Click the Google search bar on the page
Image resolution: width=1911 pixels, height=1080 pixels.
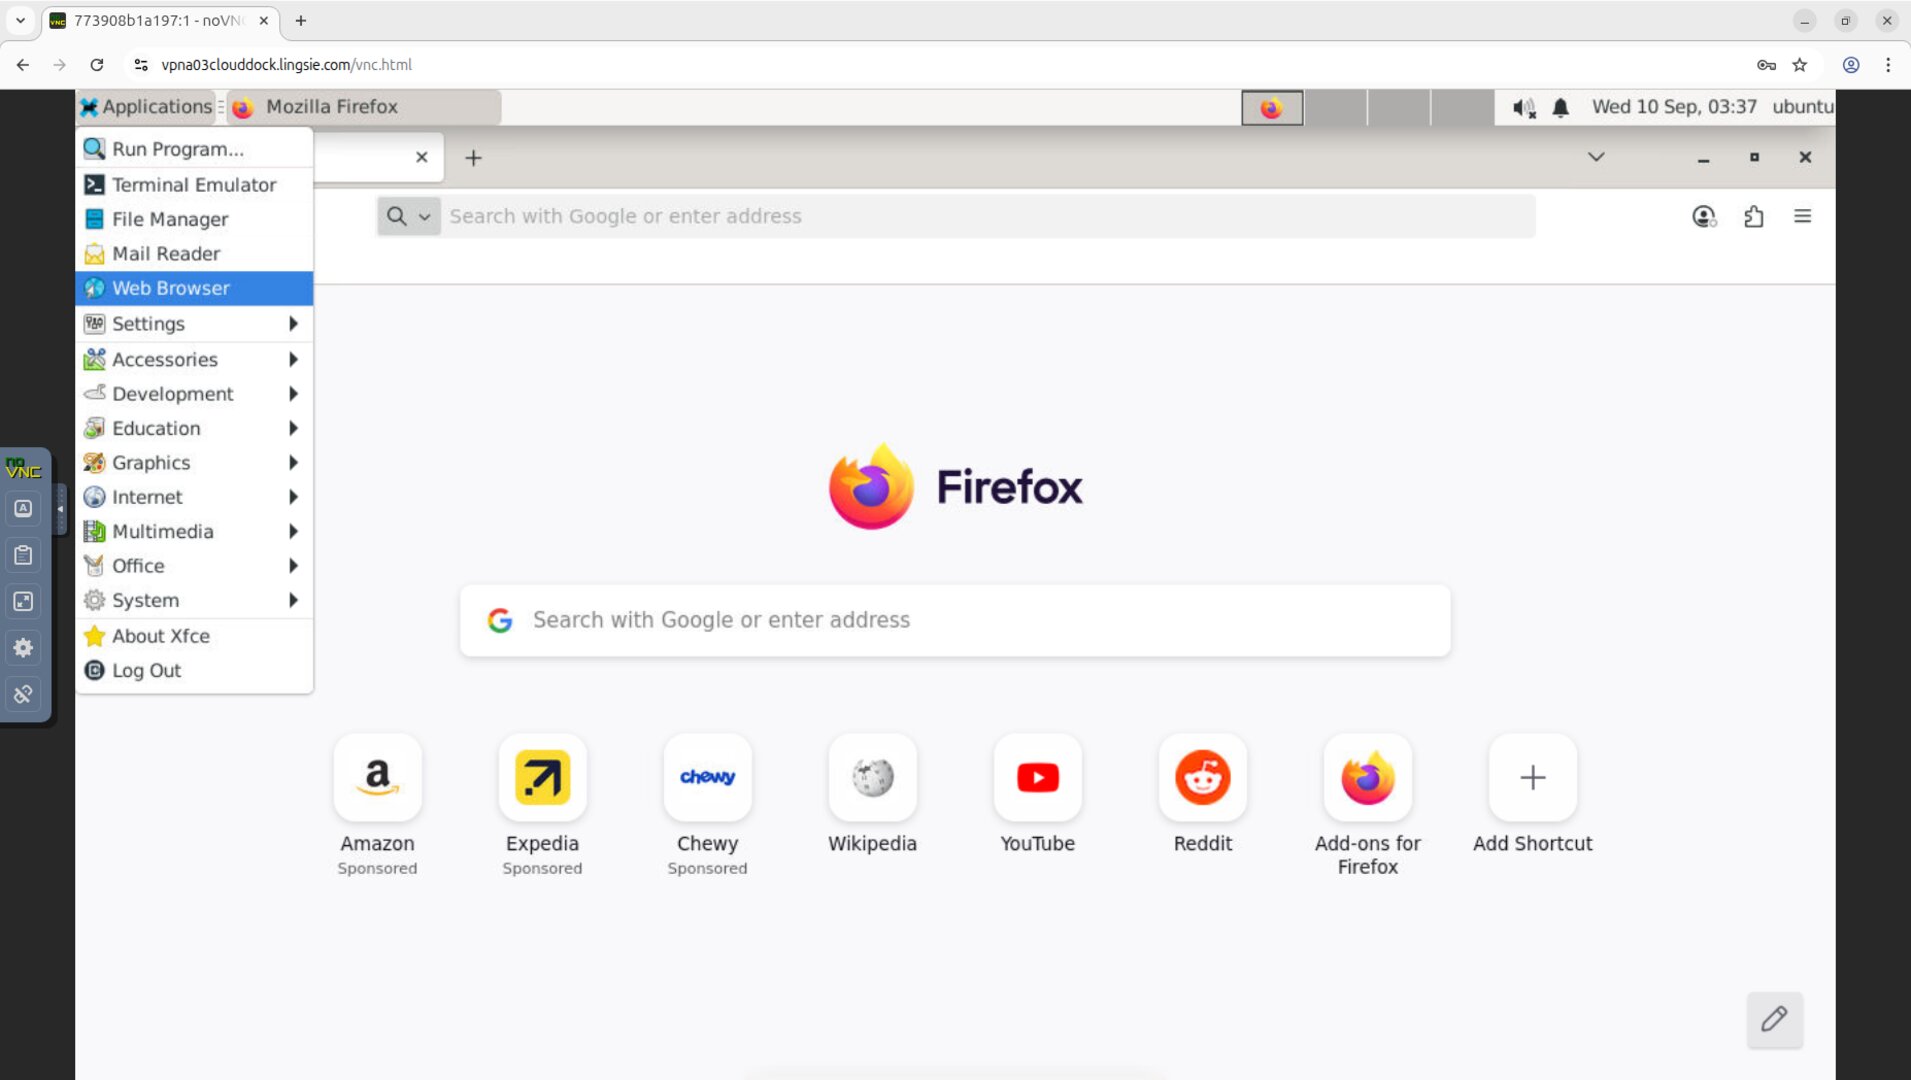pos(953,620)
